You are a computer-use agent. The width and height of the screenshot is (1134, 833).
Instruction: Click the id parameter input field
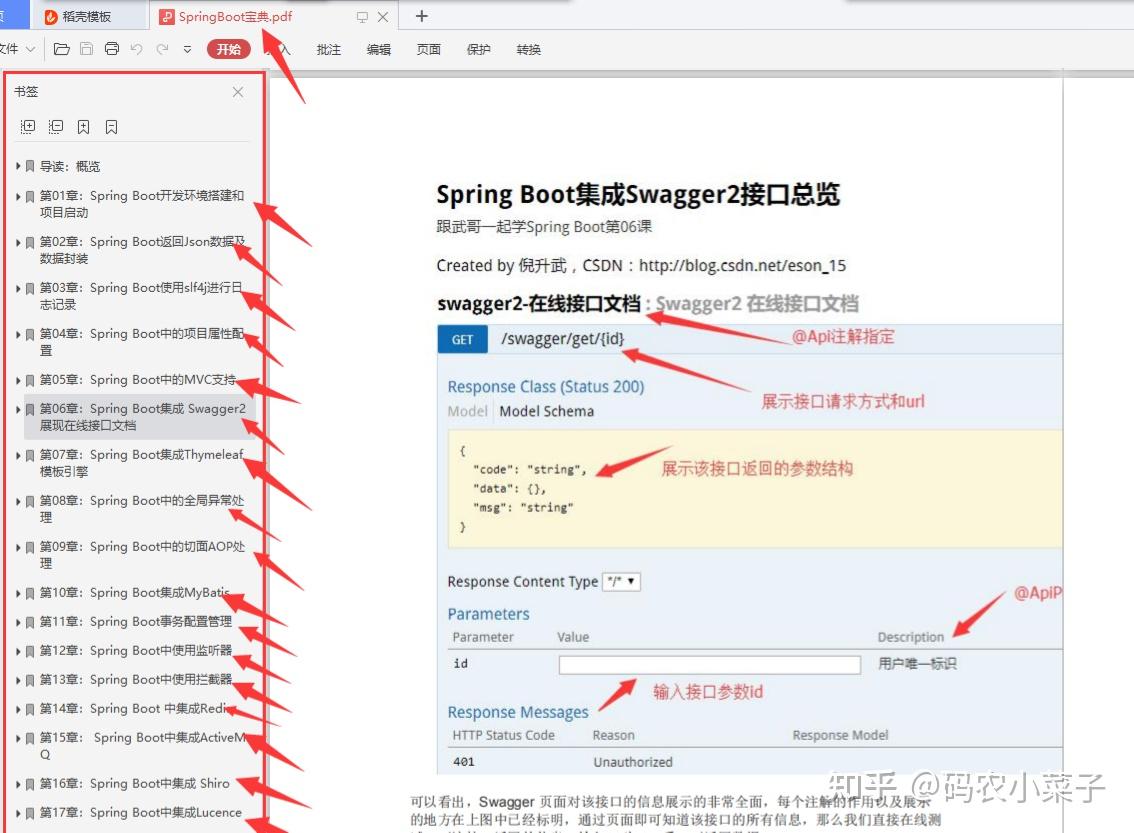pyautogui.click(x=710, y=663)
